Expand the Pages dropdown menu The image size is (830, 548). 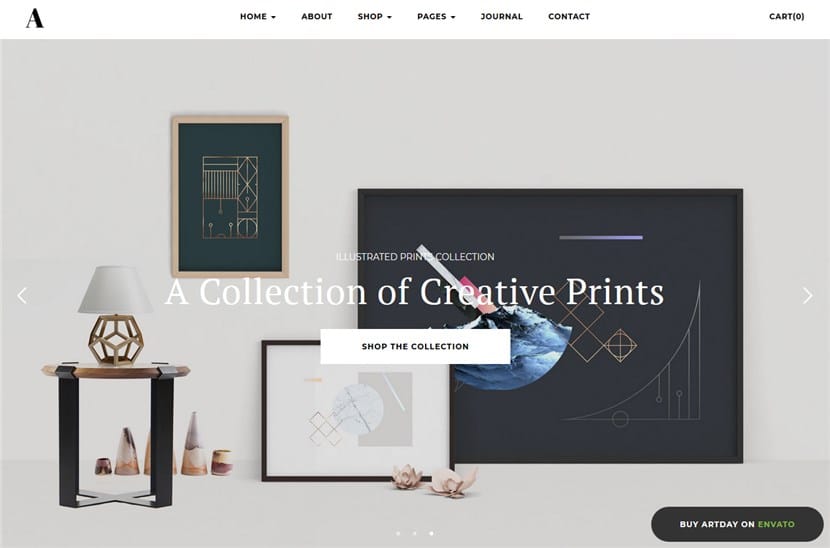(436, 16)
